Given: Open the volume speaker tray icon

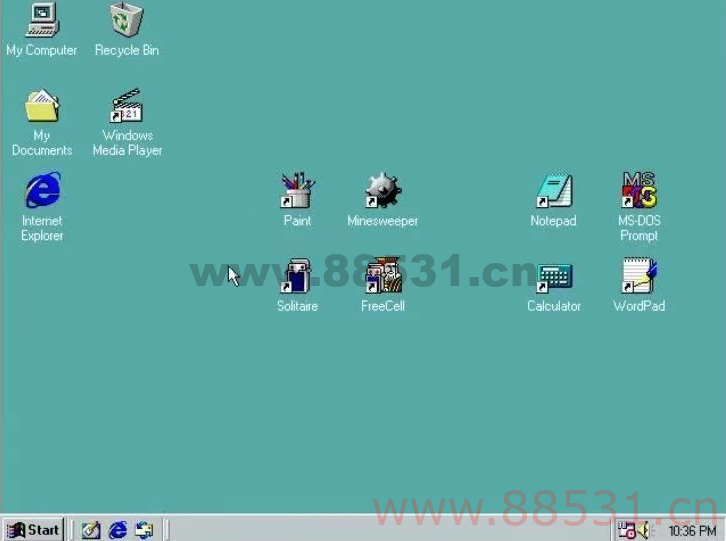Looking at the screenshot, I should 644,530.
